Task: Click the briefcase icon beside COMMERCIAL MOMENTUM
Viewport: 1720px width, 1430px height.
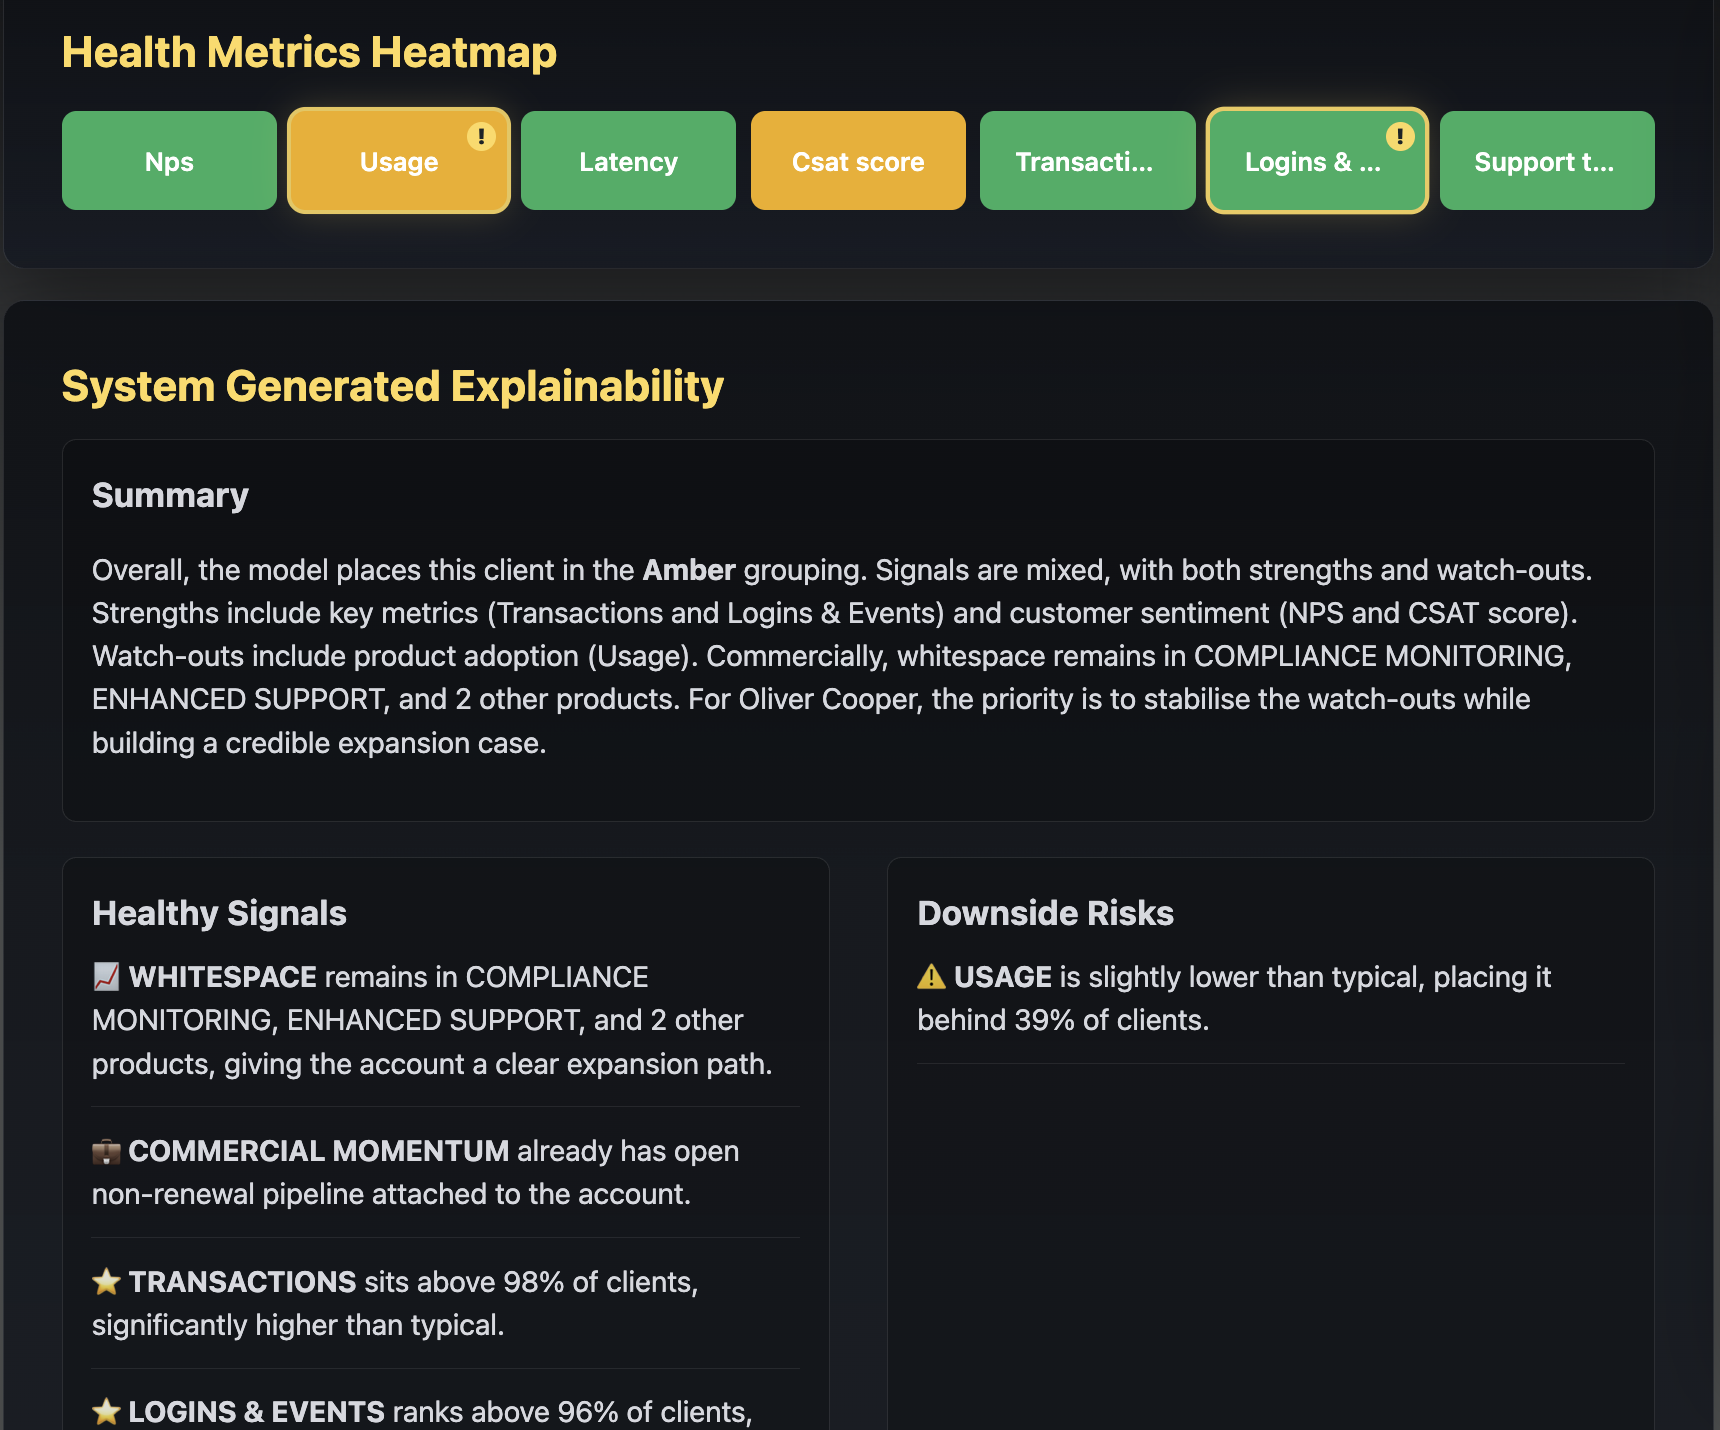Action: [x=106, y=1151]
